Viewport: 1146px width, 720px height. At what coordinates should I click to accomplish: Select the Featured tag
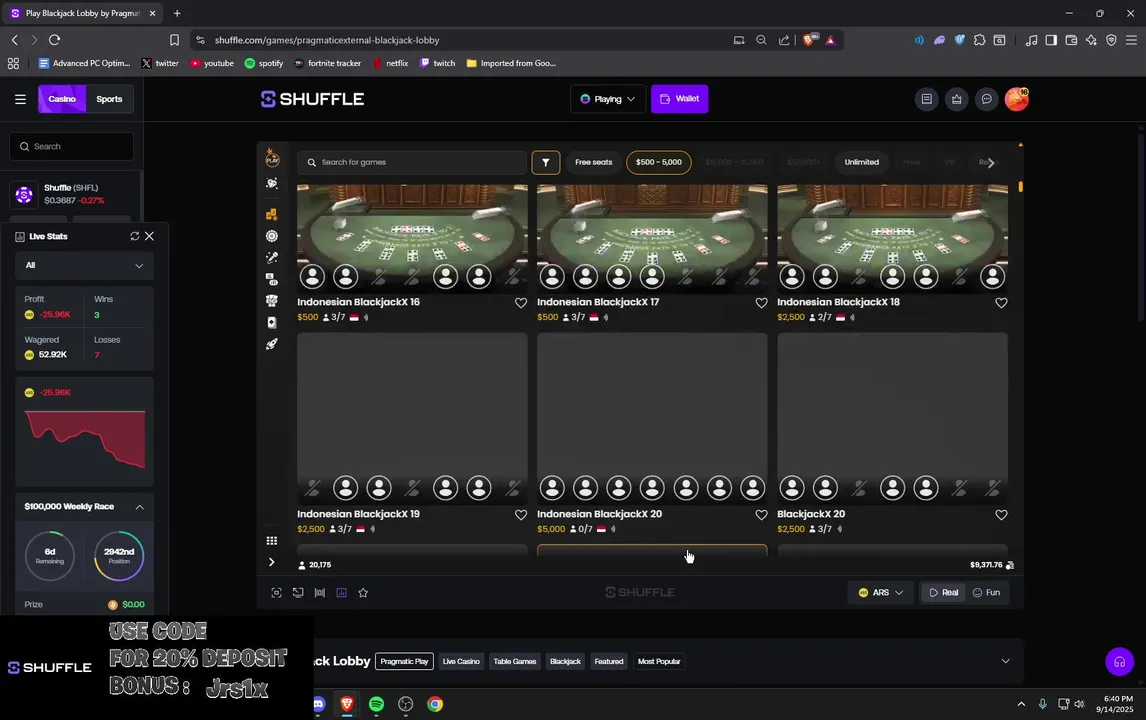(609, 662)
